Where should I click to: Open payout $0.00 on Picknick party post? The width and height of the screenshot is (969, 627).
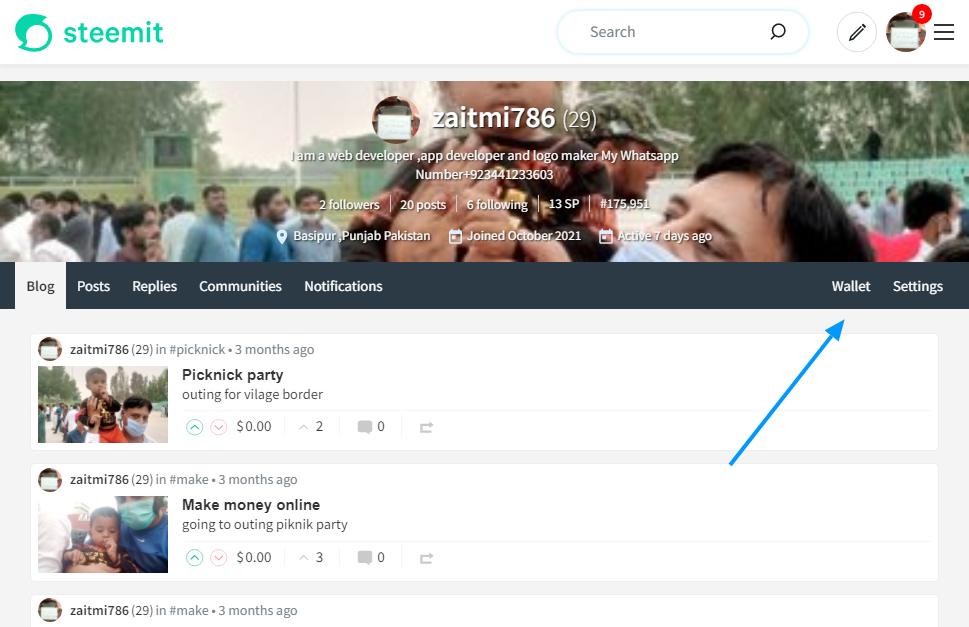point(254,426)
